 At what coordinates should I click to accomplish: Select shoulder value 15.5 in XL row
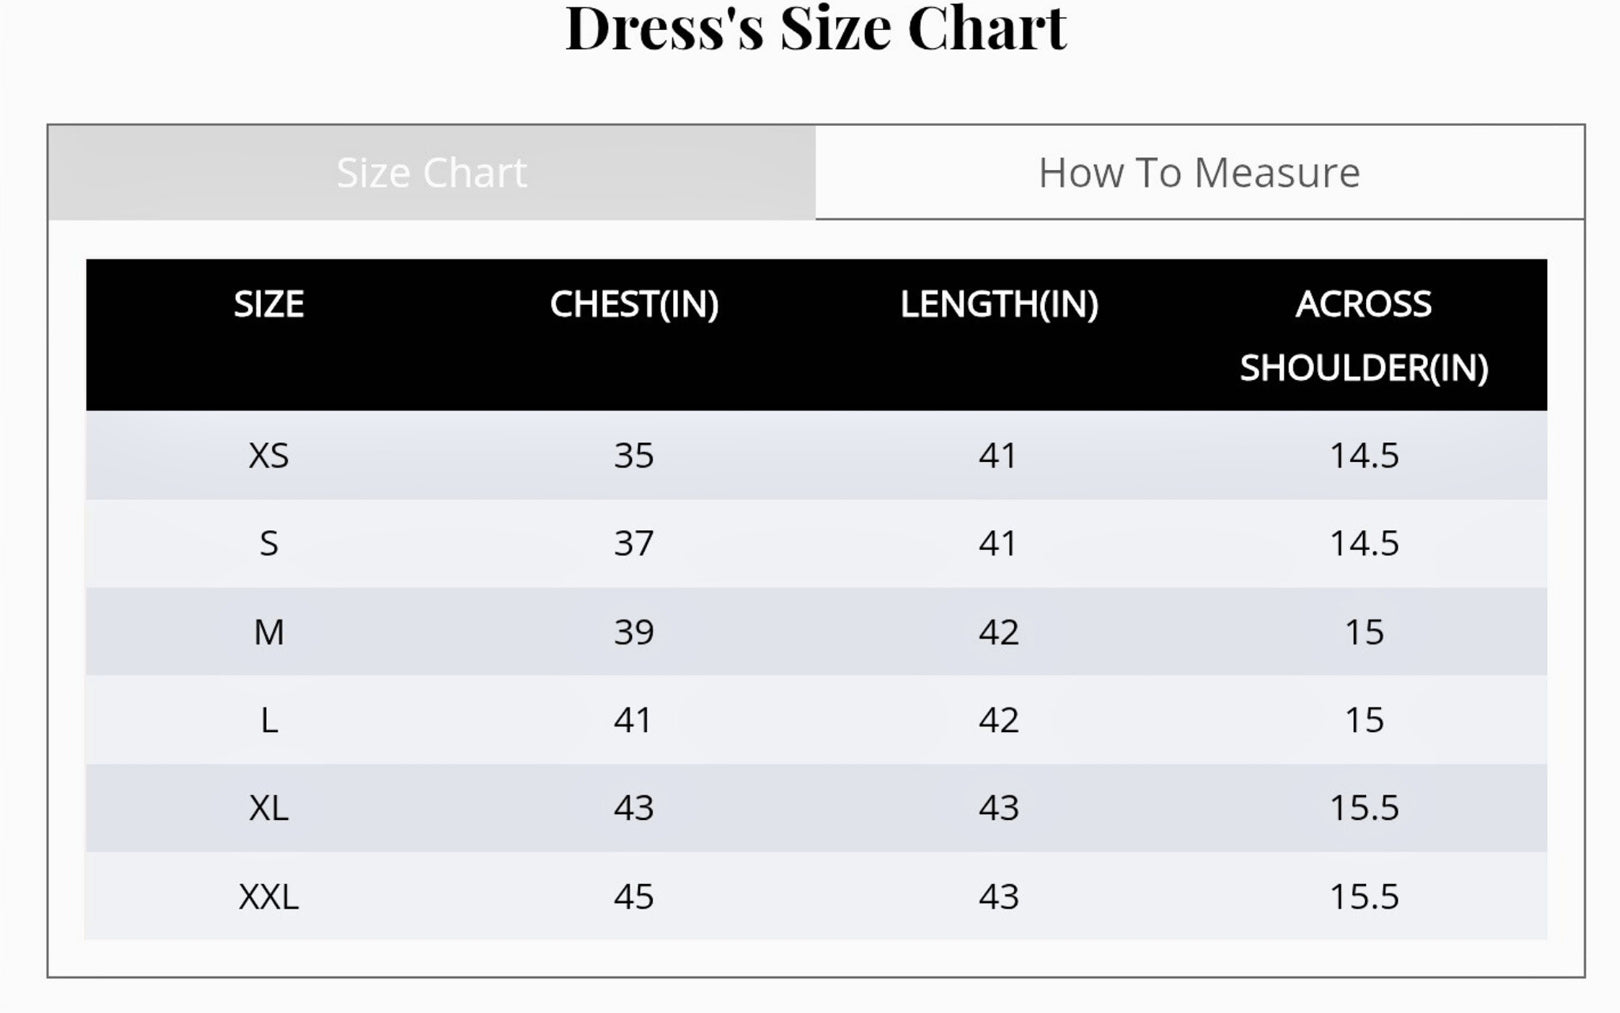(1364, 808)
